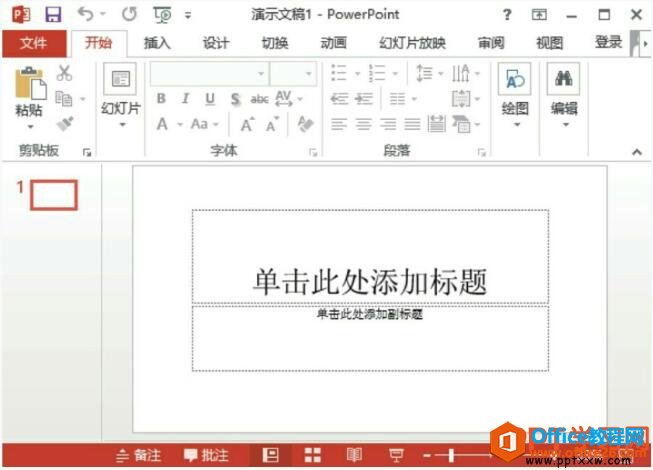The image size is (653, 470).
Task: Copy selection with the copy icon
Action: (x=64, y=99)
